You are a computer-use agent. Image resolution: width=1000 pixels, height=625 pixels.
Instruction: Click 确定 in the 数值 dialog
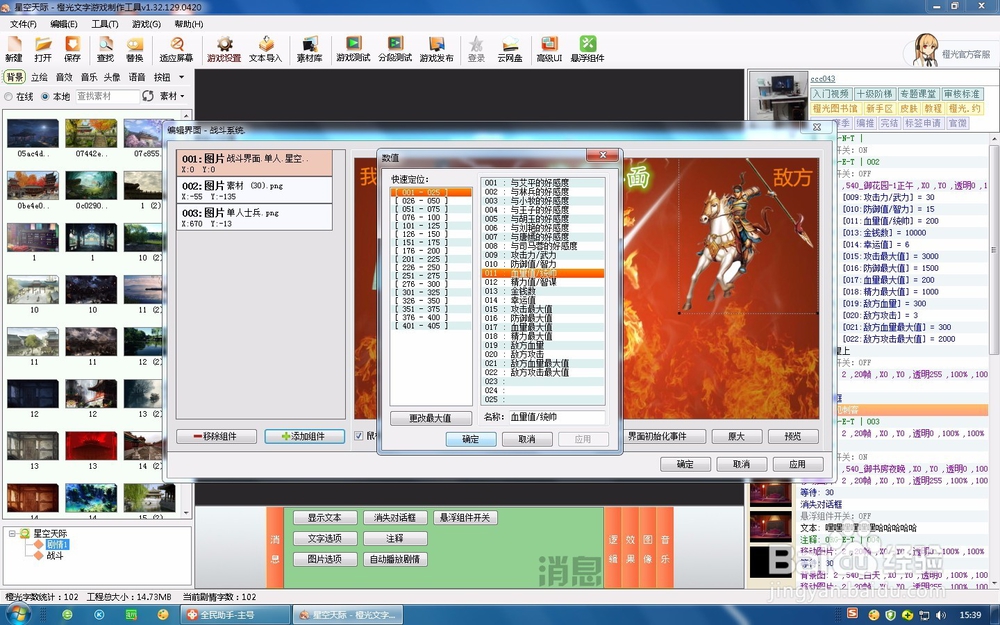click(x=471, y=439)
